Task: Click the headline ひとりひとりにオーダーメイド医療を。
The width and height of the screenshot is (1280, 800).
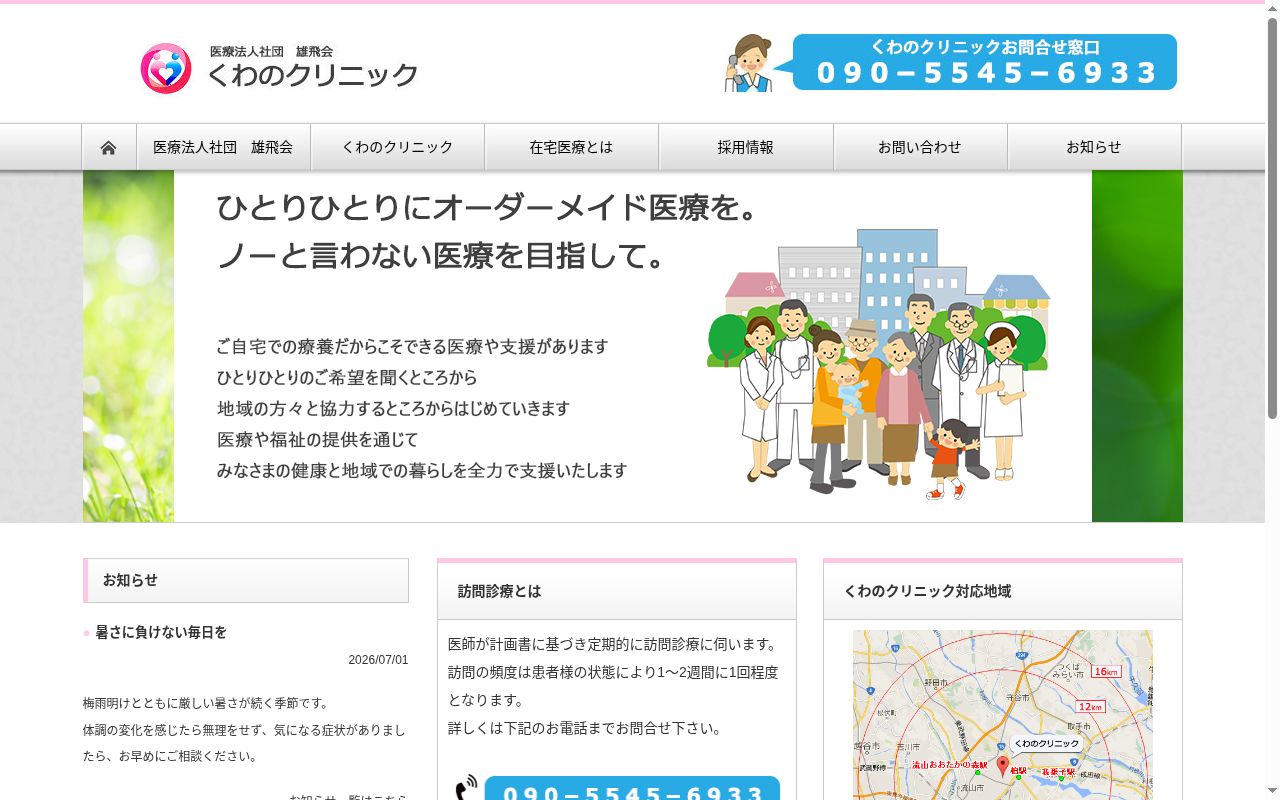Action: pos(488,208)
